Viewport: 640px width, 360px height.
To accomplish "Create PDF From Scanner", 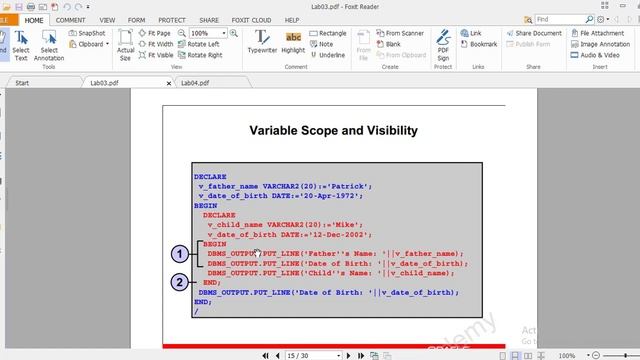I will pos(400,33).
